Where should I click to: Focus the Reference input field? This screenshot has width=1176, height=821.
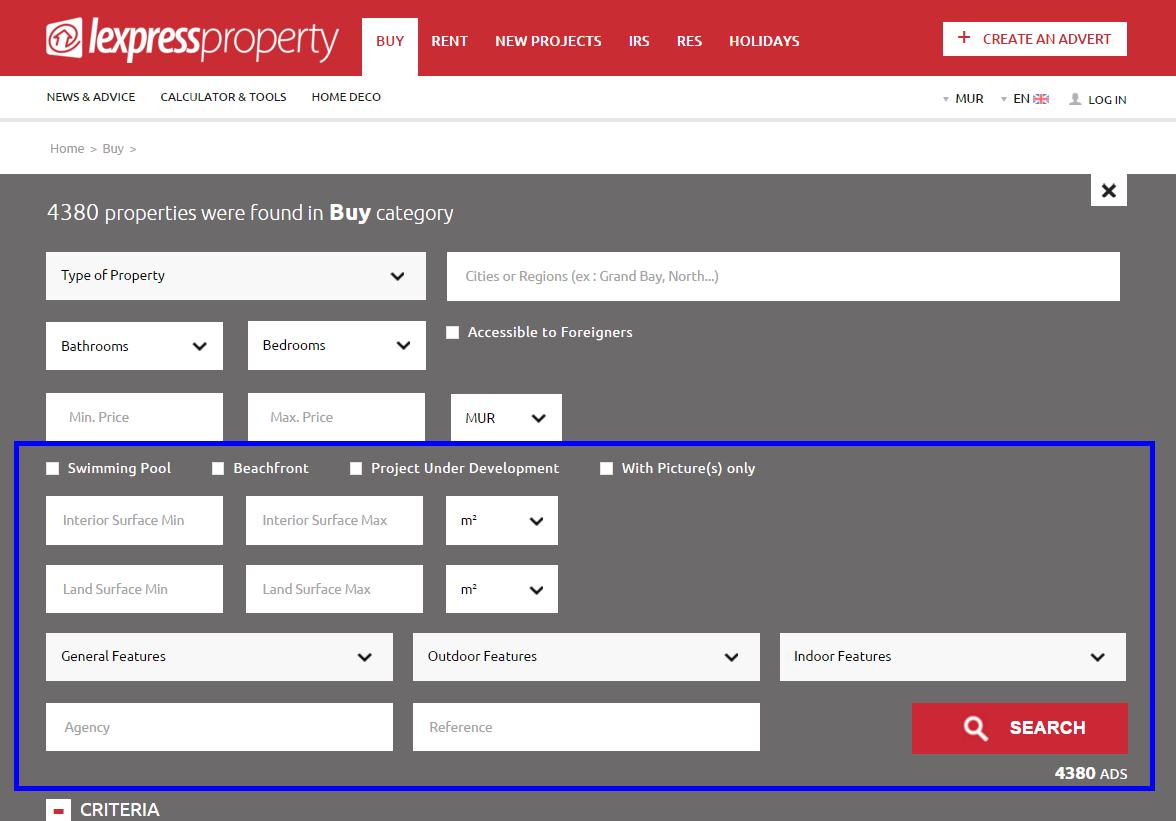pos(586,727)
